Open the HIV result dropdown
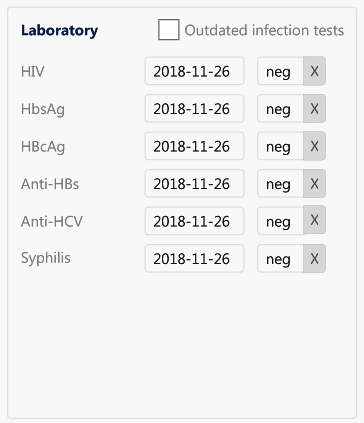The height and width of the screenshot is (423, 364). tap(280, 71)
